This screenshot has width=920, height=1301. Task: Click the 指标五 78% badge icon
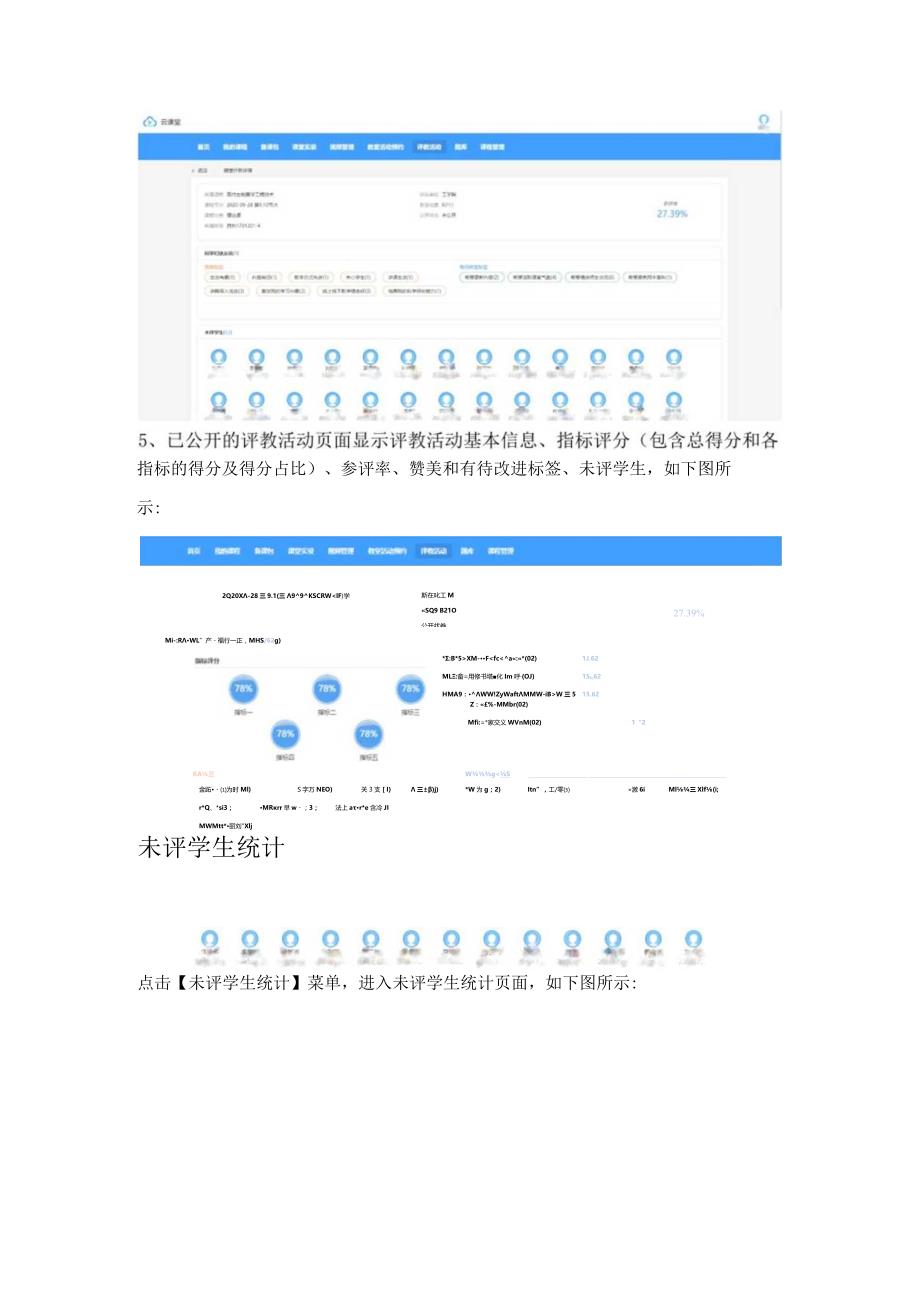click(x=366, y=733)
